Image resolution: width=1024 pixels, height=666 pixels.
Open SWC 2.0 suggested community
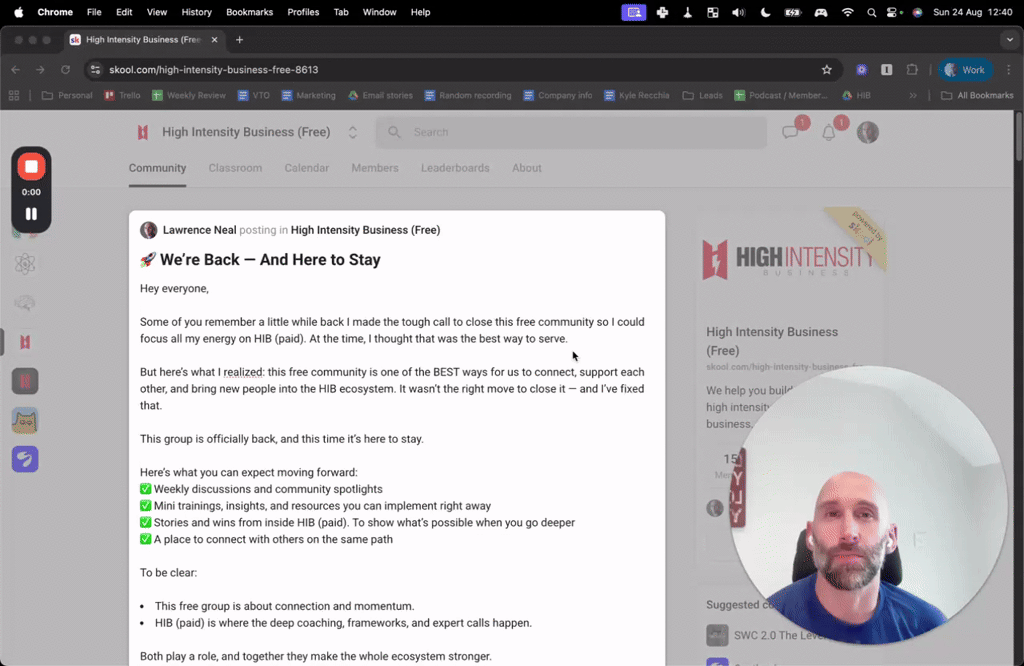[767, 635]
